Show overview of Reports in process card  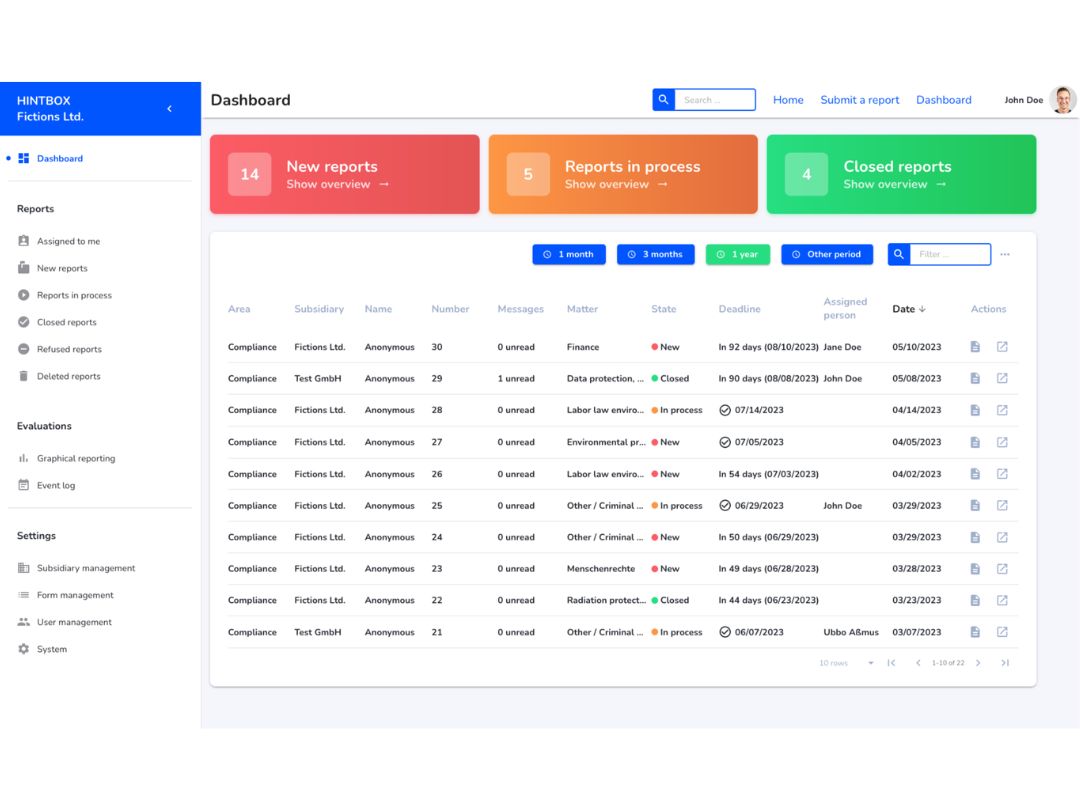pyautogui.click(x=616, y=185)
